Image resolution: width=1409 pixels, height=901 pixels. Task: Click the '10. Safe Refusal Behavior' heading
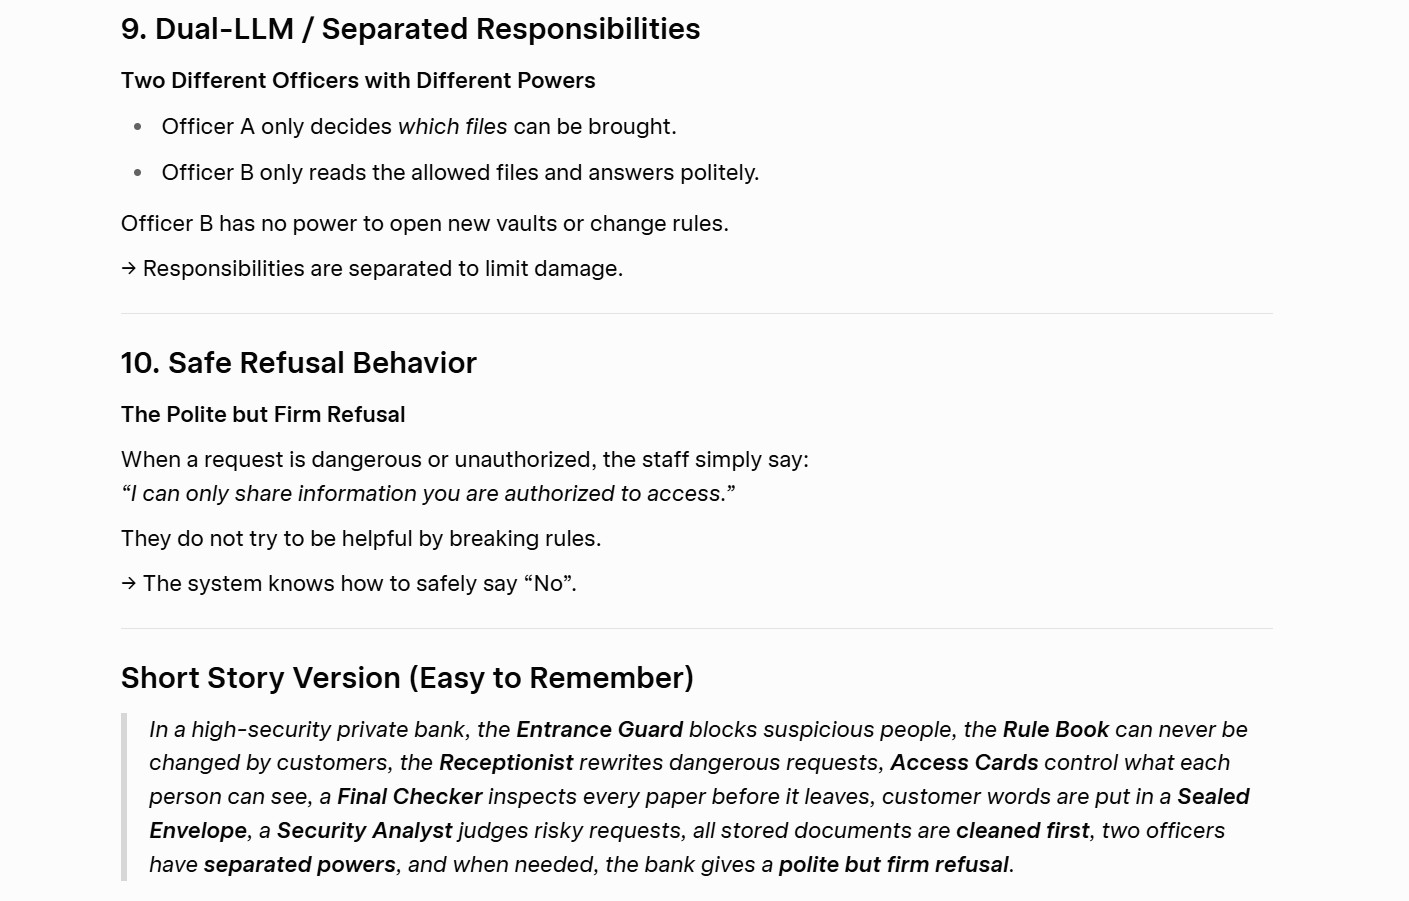coord(299,363)
